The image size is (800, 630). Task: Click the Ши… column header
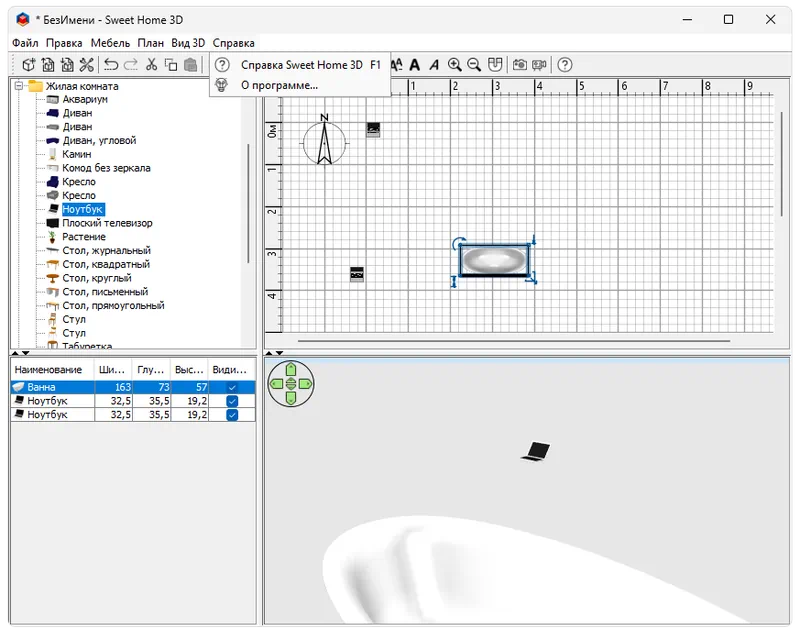coord(113,369)
